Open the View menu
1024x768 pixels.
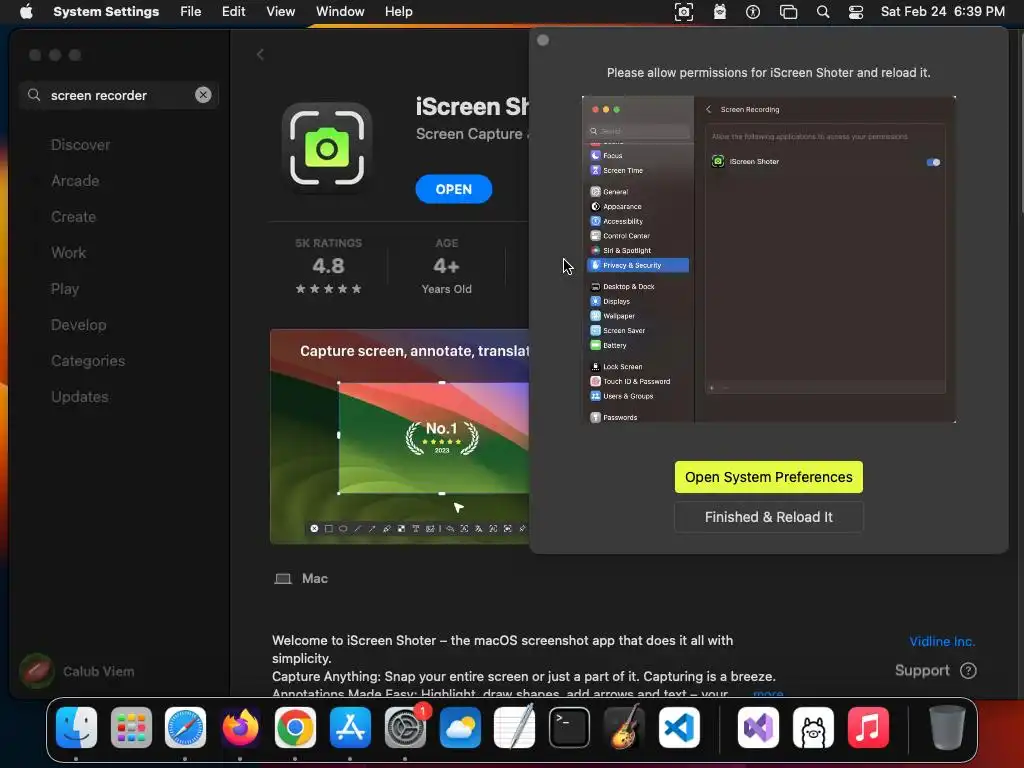tap(280, 12)
